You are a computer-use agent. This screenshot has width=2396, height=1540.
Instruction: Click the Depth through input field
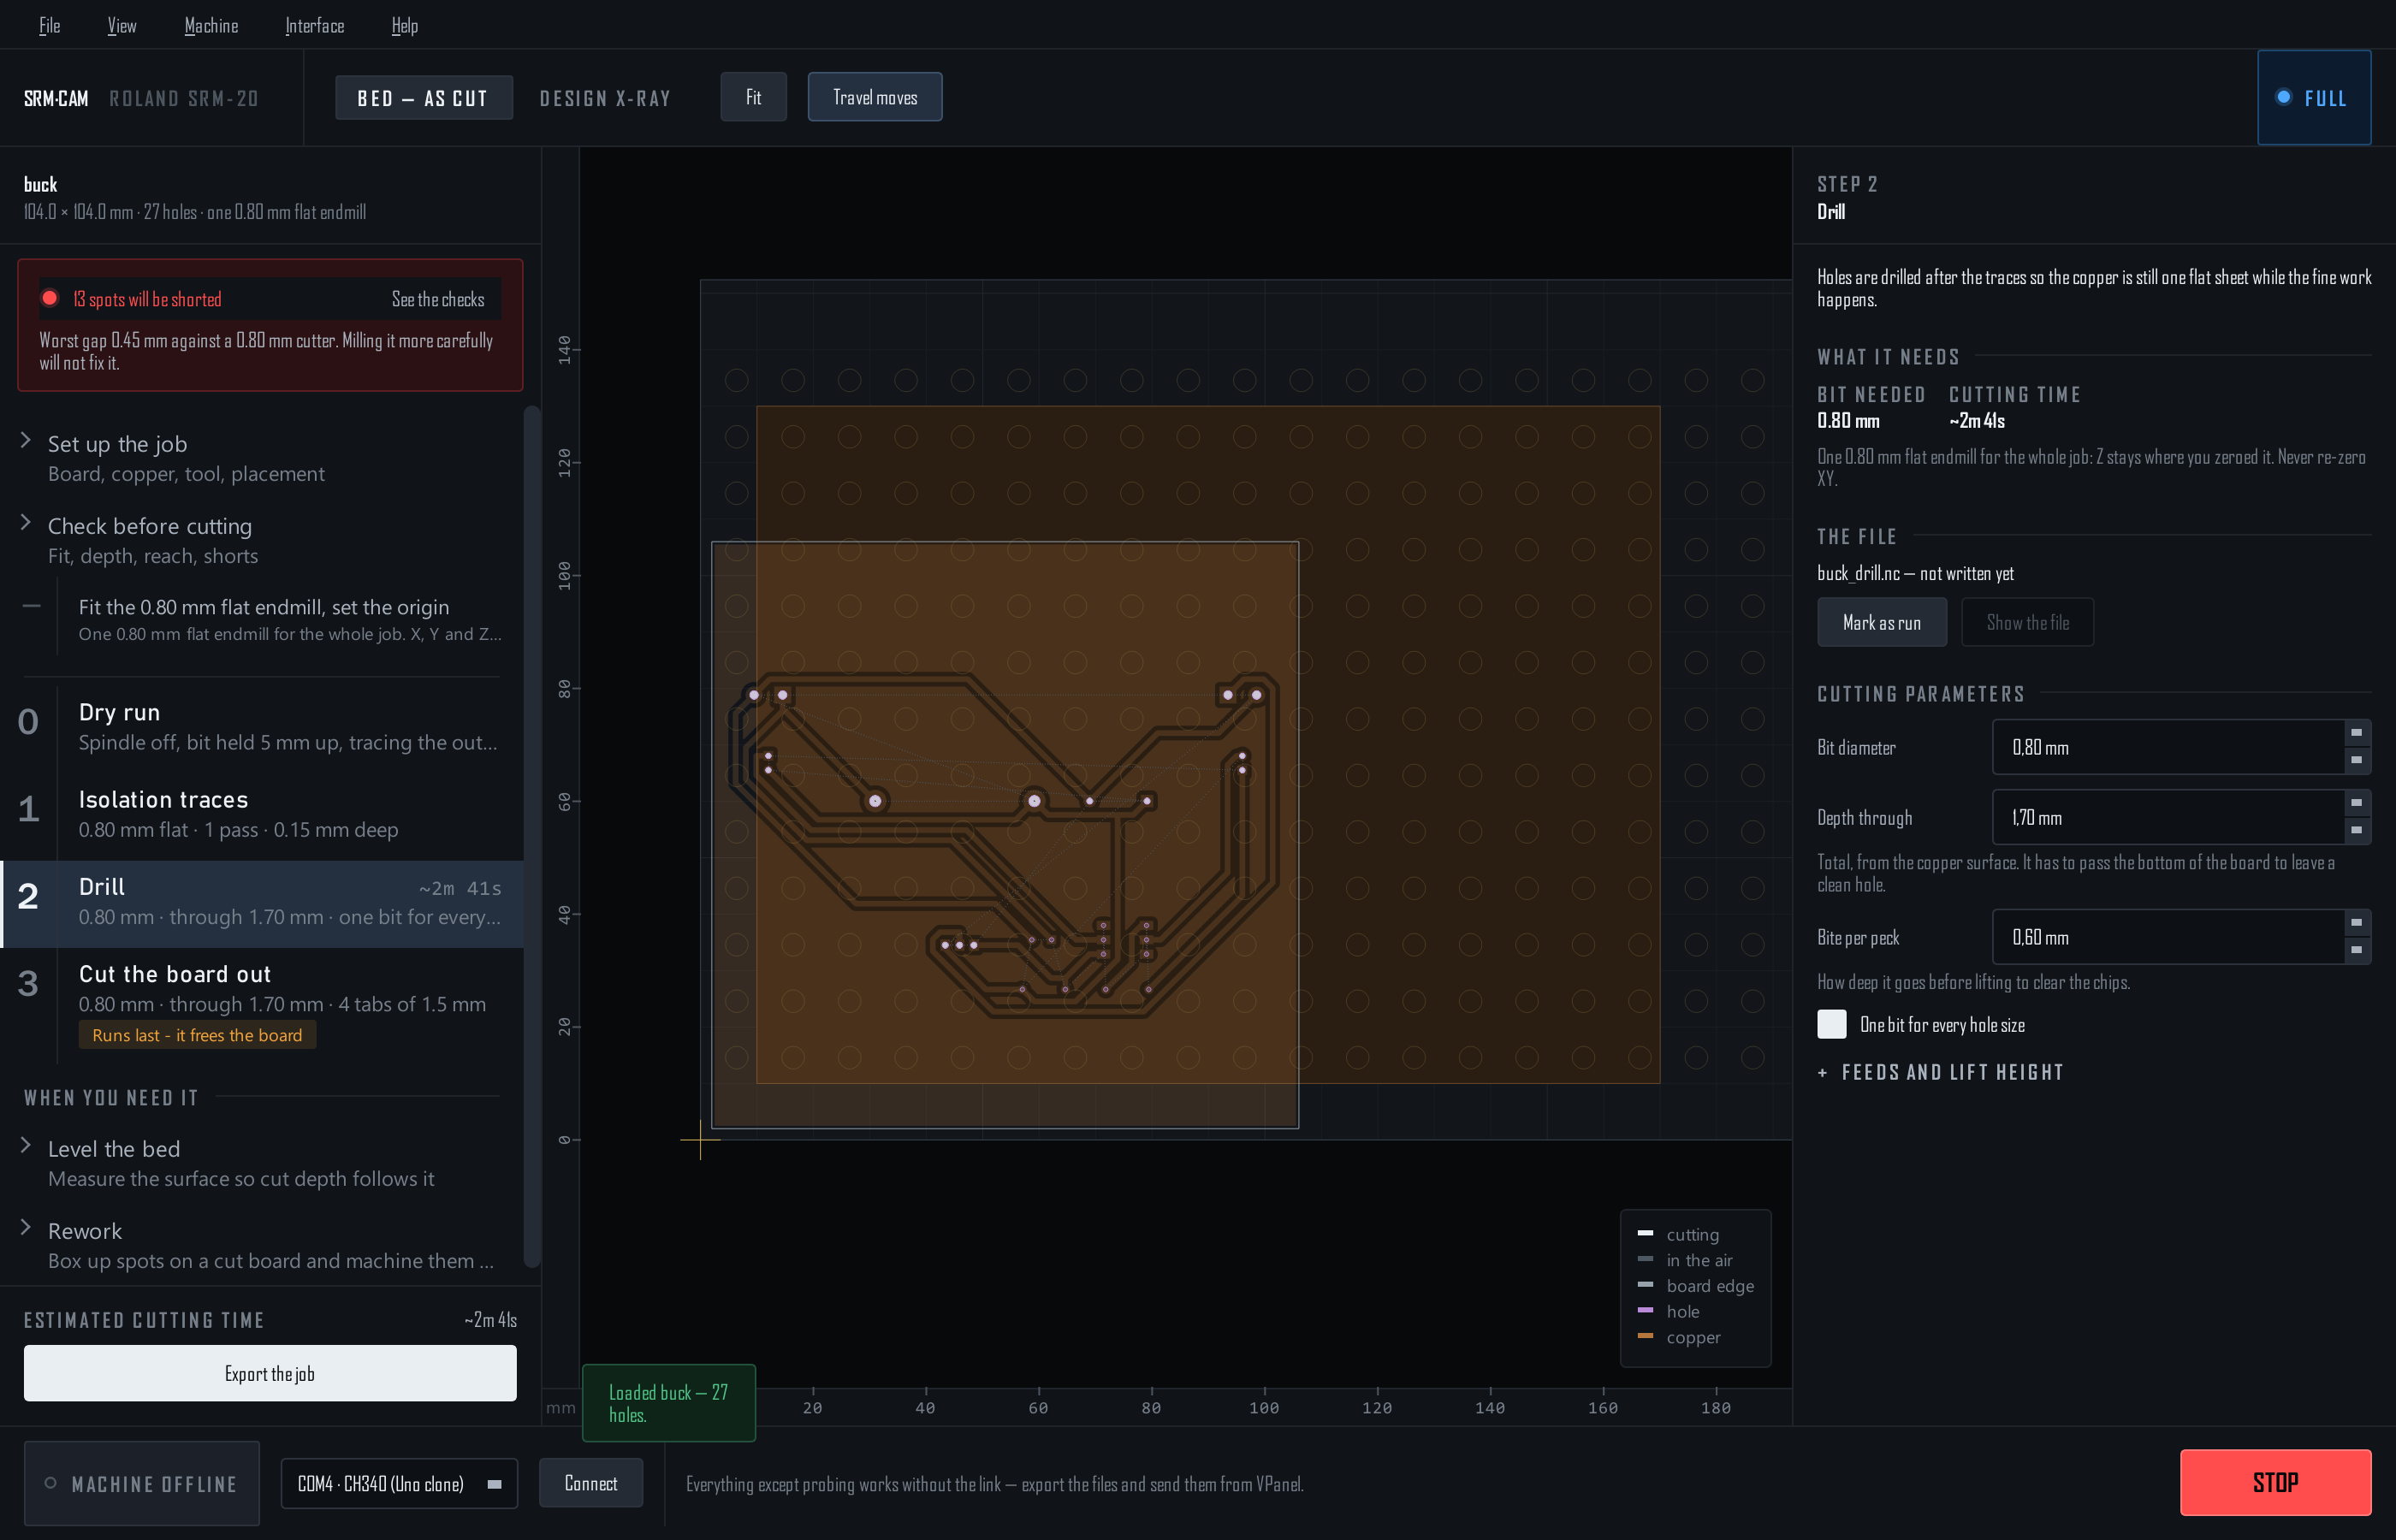click(x=2168, y=817)
